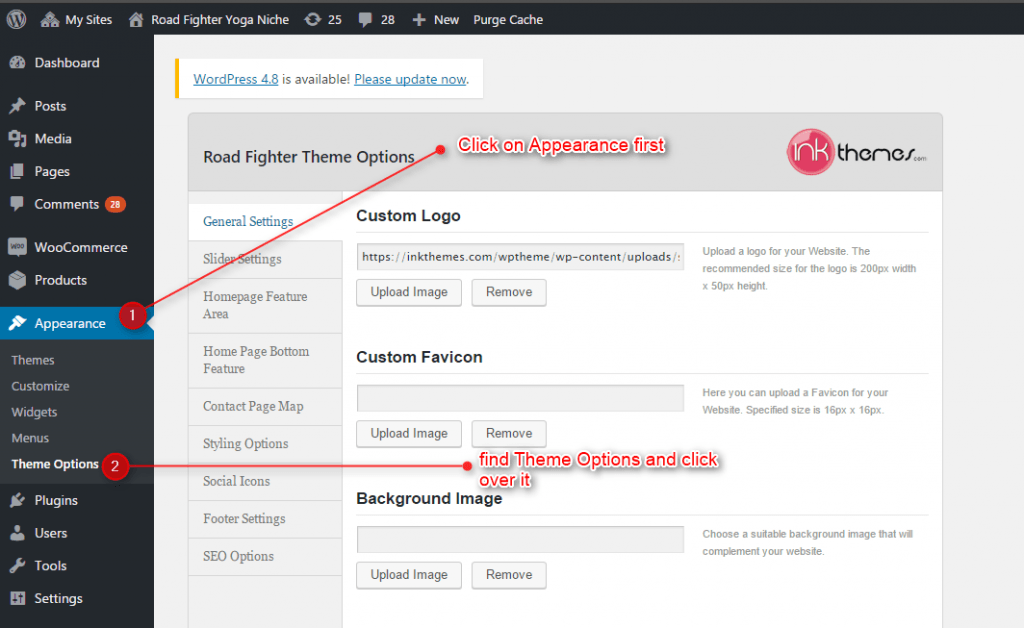Click the Settings sliders icon
Screen dimensions: 1024x628
tap(18, 598)
